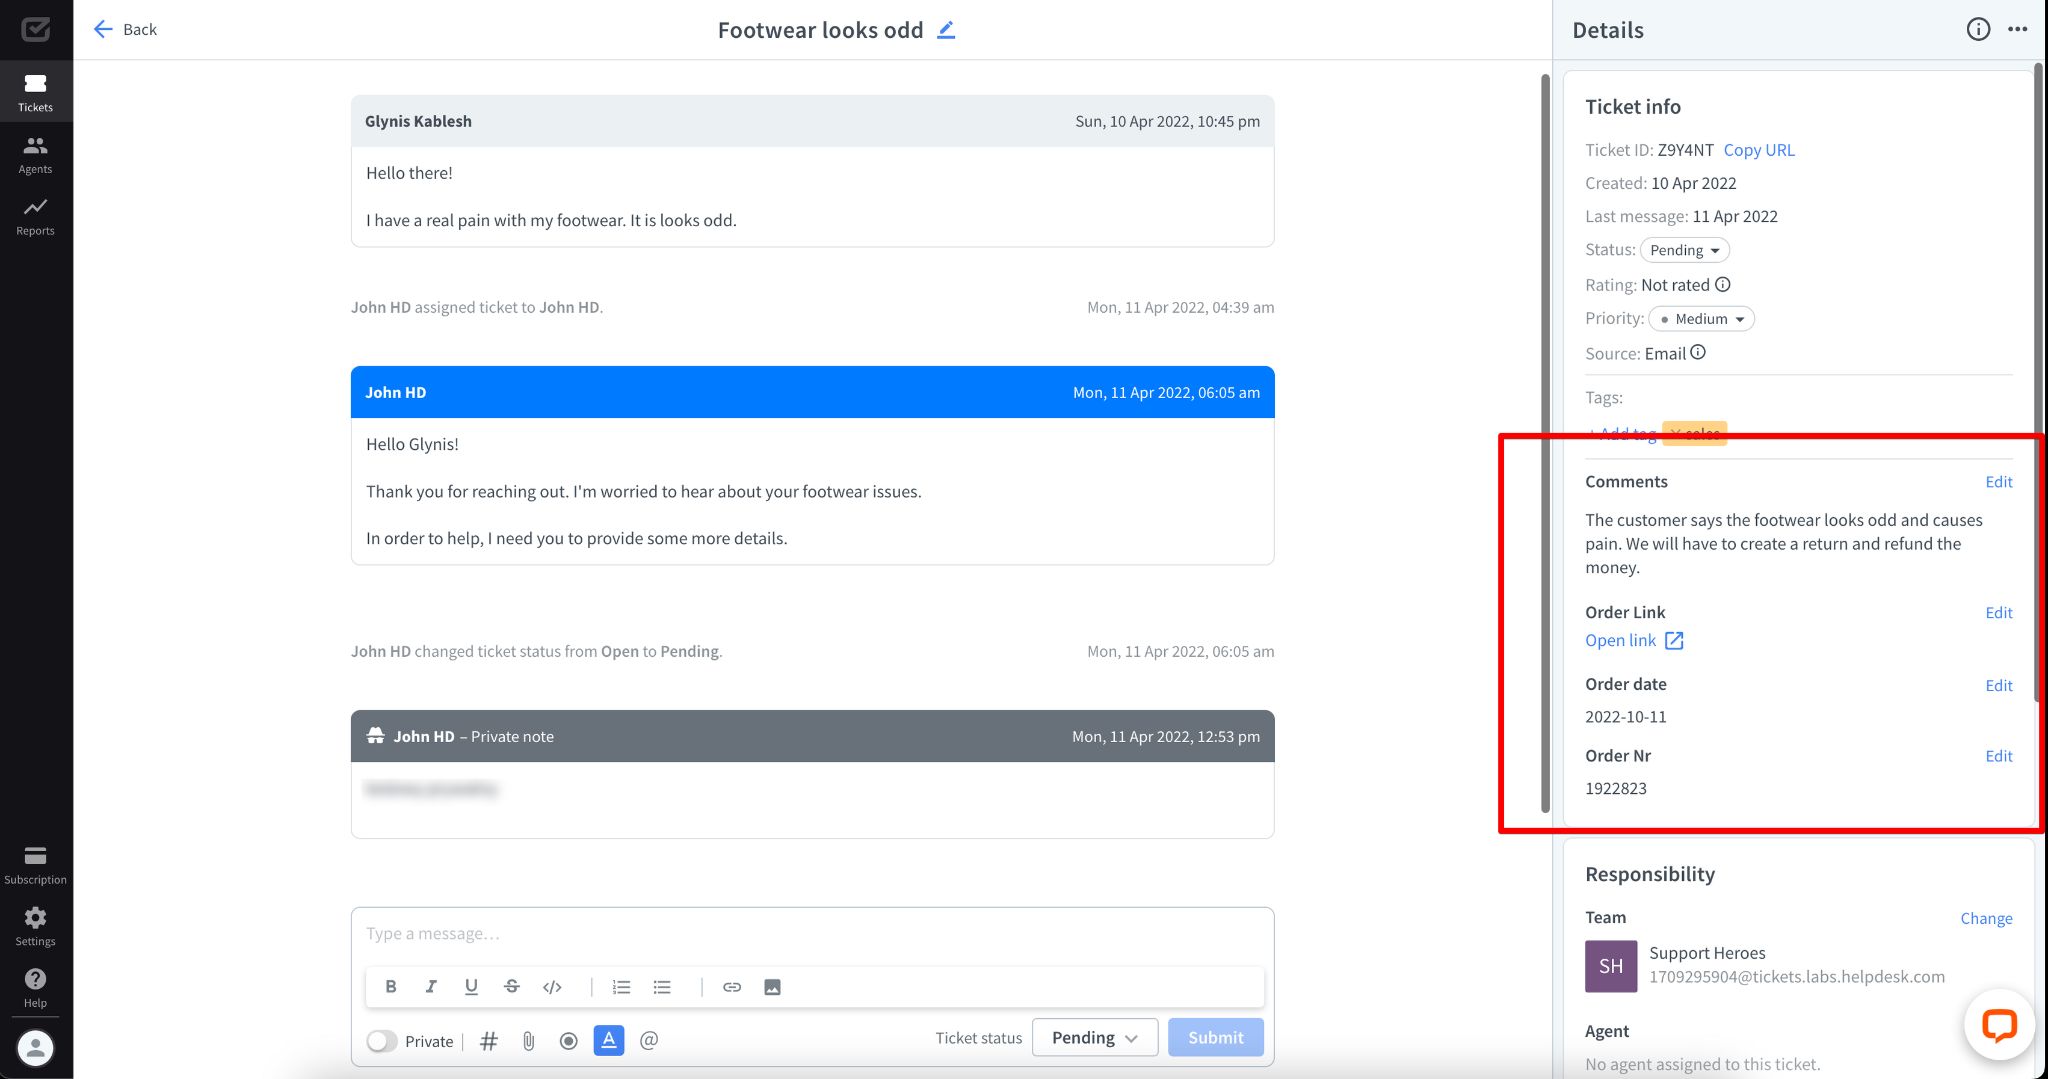Viewport: 2048px width, 1079px height.
Task: Insert bulleted list in message editor
Action: (x=662, y=987)
